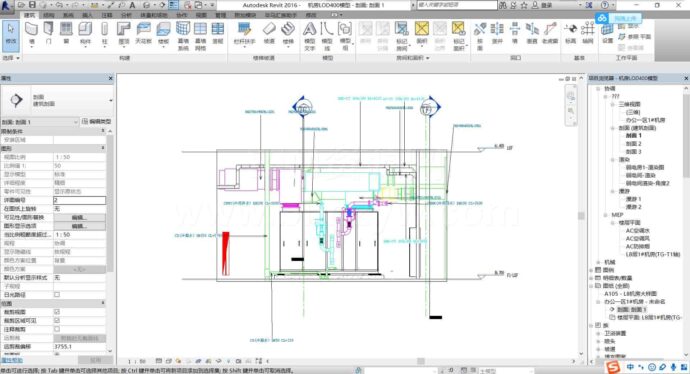Select the Window (窗) tool
Image resolution: width=690 pixels, height=374 pixels.
point(66,34)
